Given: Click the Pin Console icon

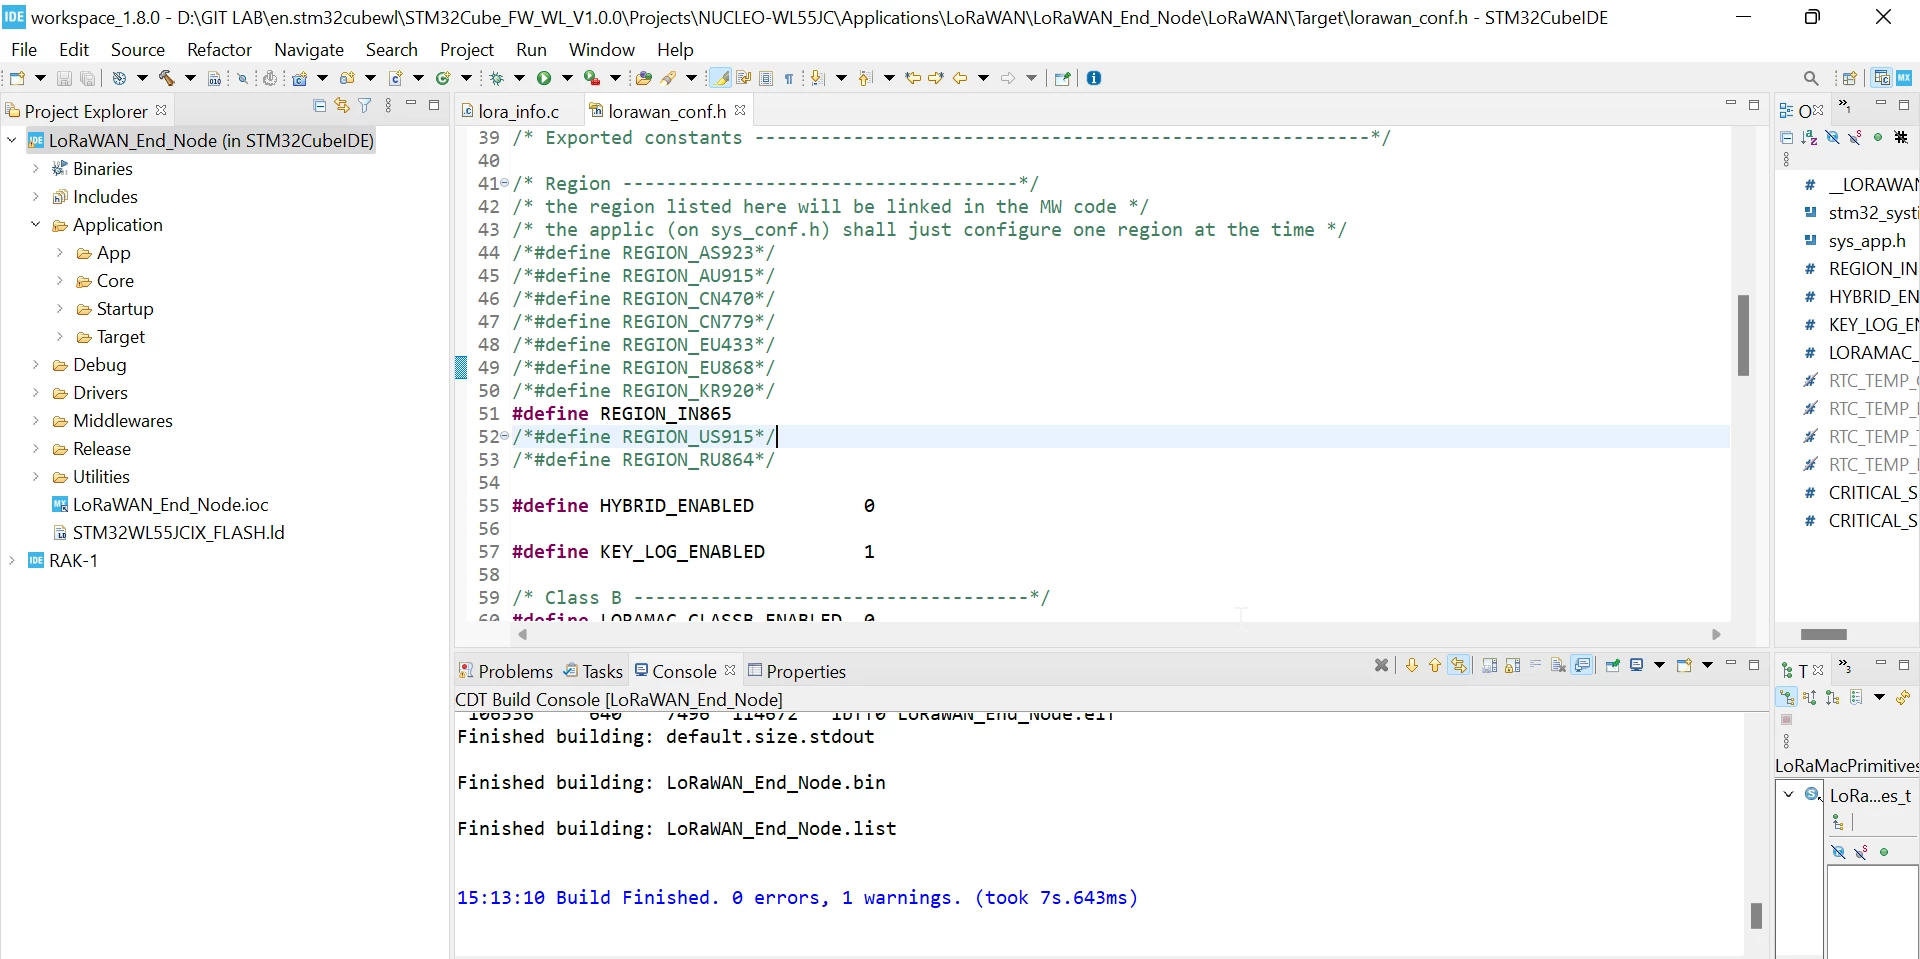Looking at the screenshot, I should 1613,665.
